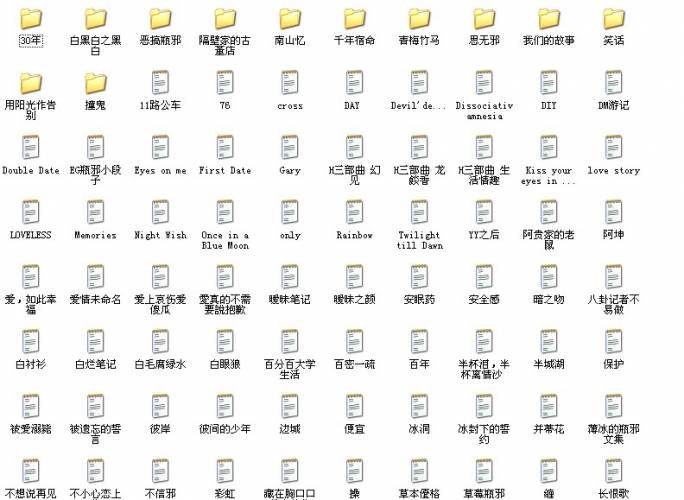Click the cross text file icon
Image resolution: width=684 pixels, height=500 pixels.
tap(290, 83)
